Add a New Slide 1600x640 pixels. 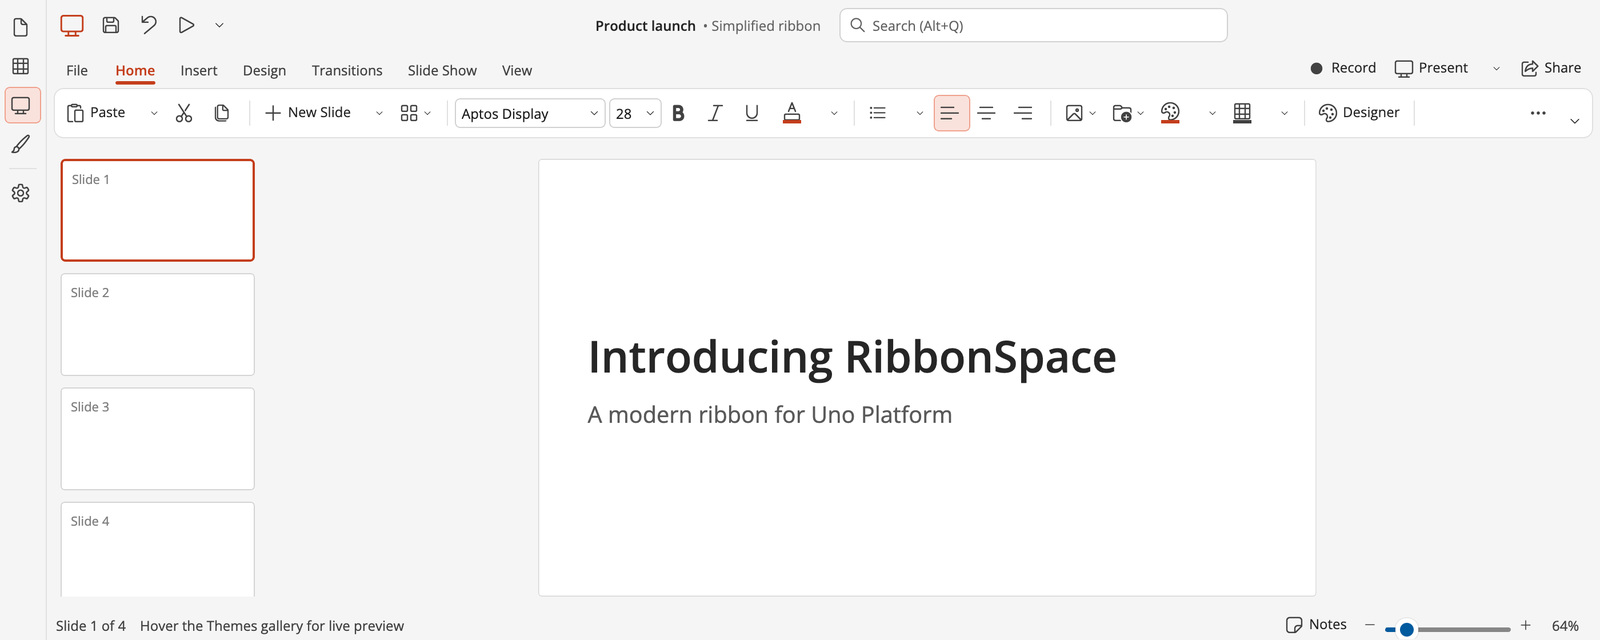pyautogui.click(x=308, y=113)
